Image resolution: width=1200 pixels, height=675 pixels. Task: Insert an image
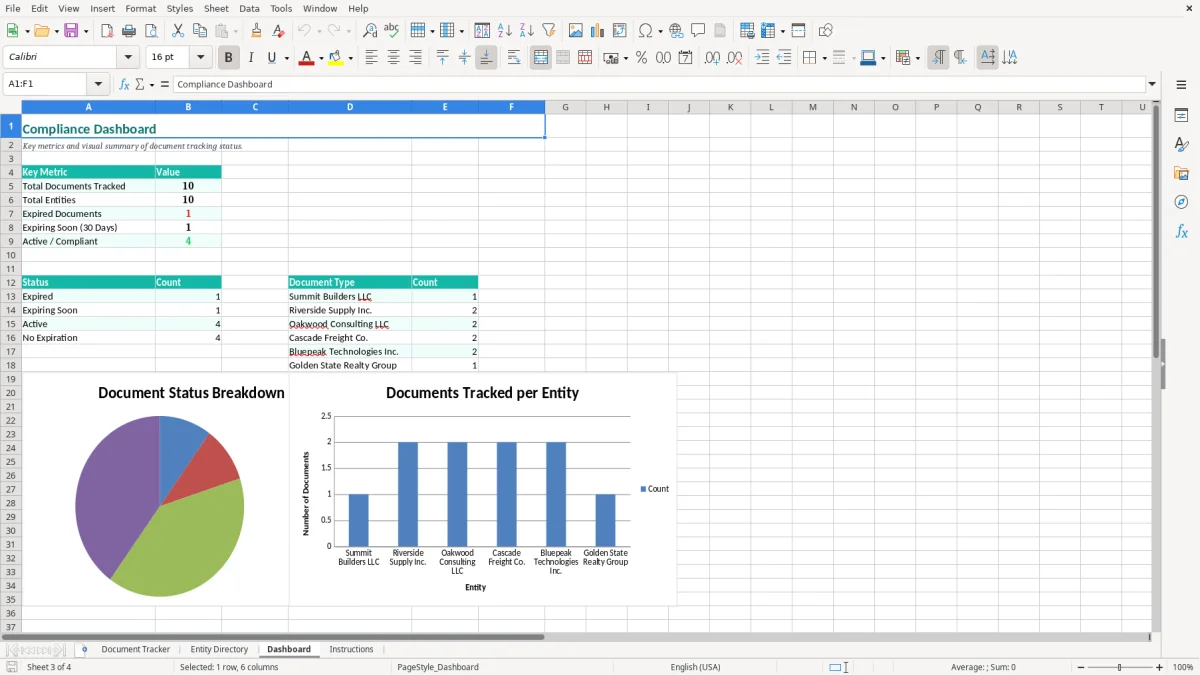click(576, 31)
